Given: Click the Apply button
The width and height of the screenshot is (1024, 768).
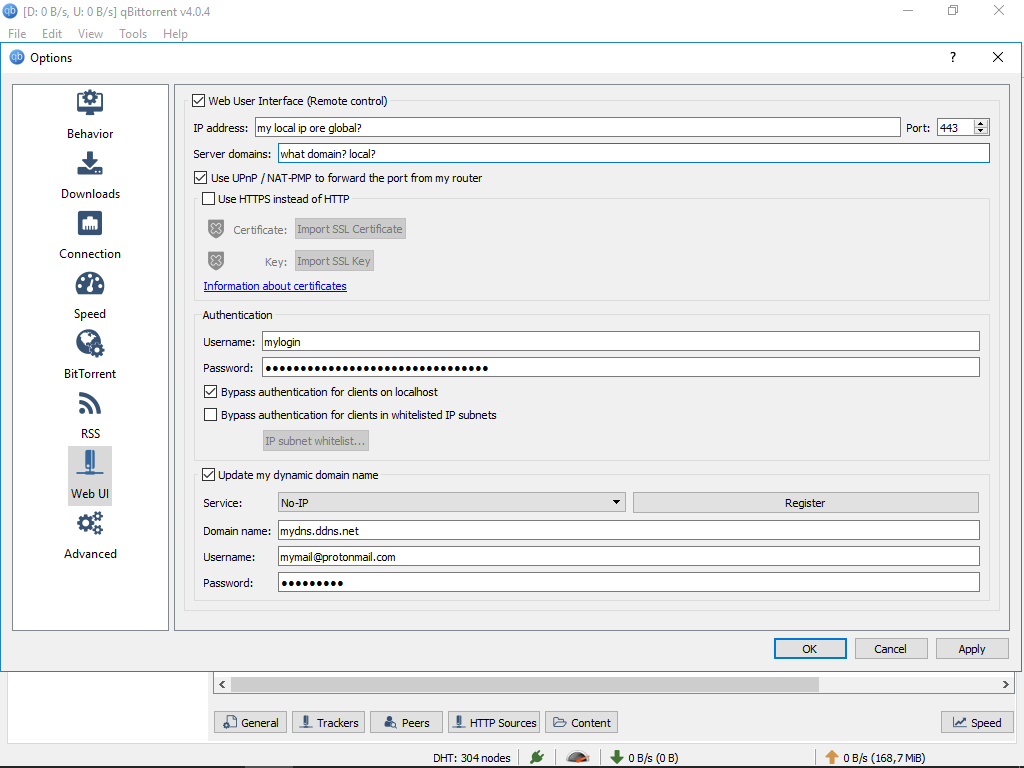Looking at the screenshot, I should tap(972, 648).
